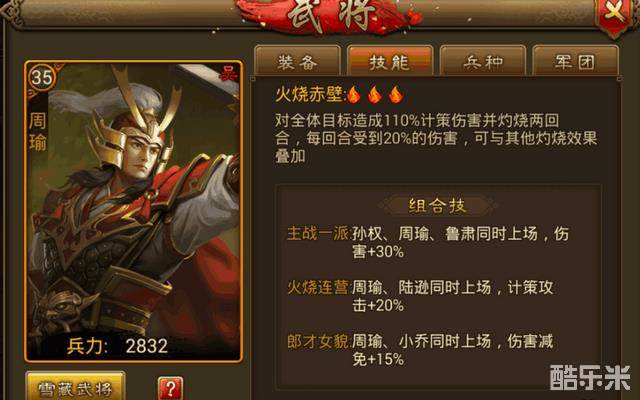Viewport: 640px width, 400px height.
Task: Select the 兵种 troop type tab
Action: pyautogui.click(x=483, y=61)
